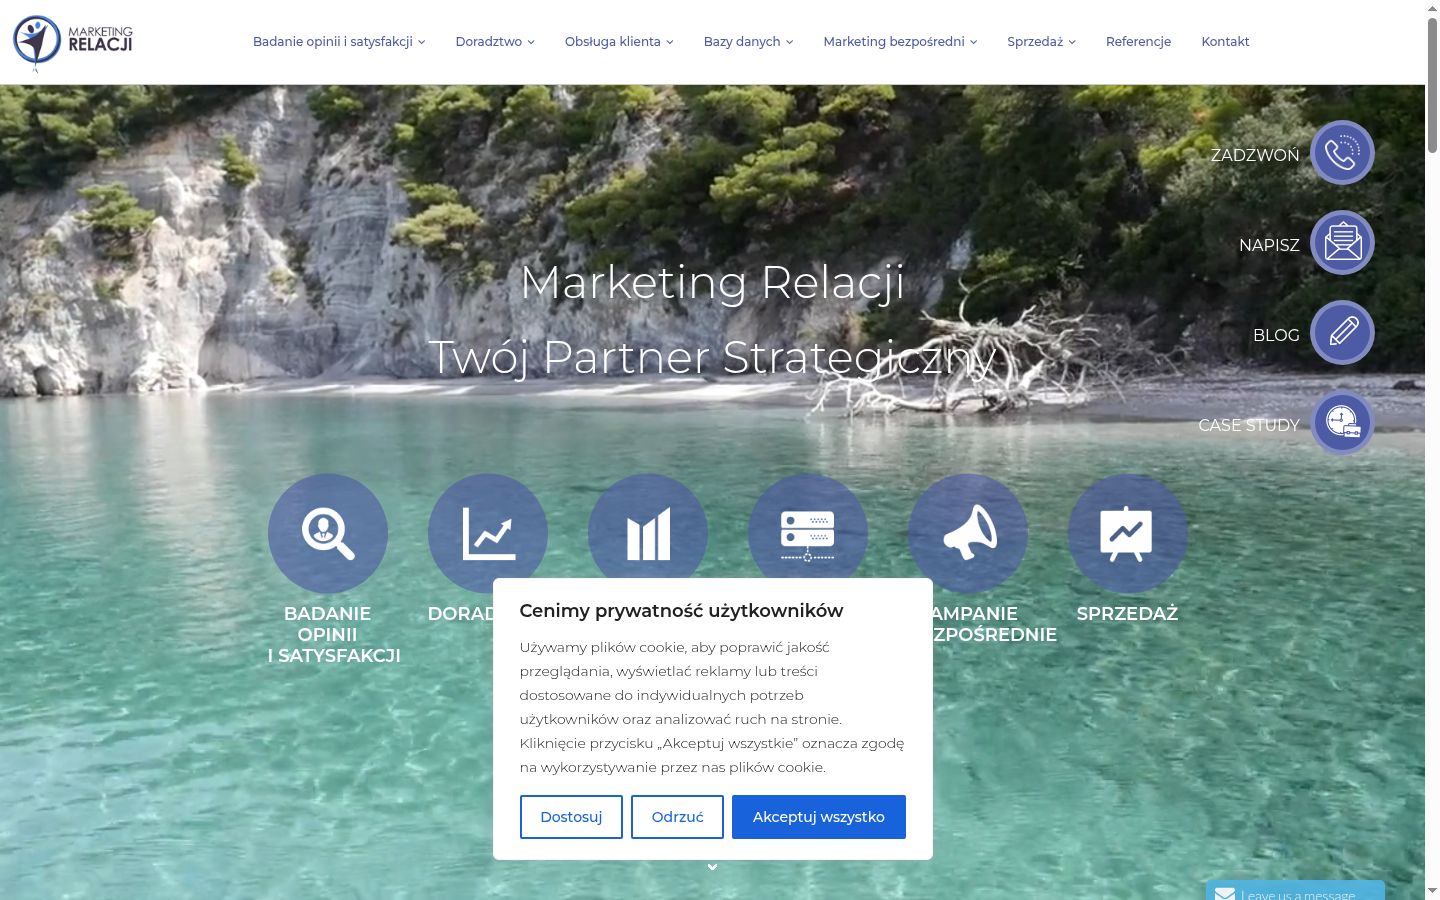Image resolution: width=1440 pixels, height=900 pixels.
Task: Select the Badanie opinii magnifier icon
Action: tap(328, 534)
